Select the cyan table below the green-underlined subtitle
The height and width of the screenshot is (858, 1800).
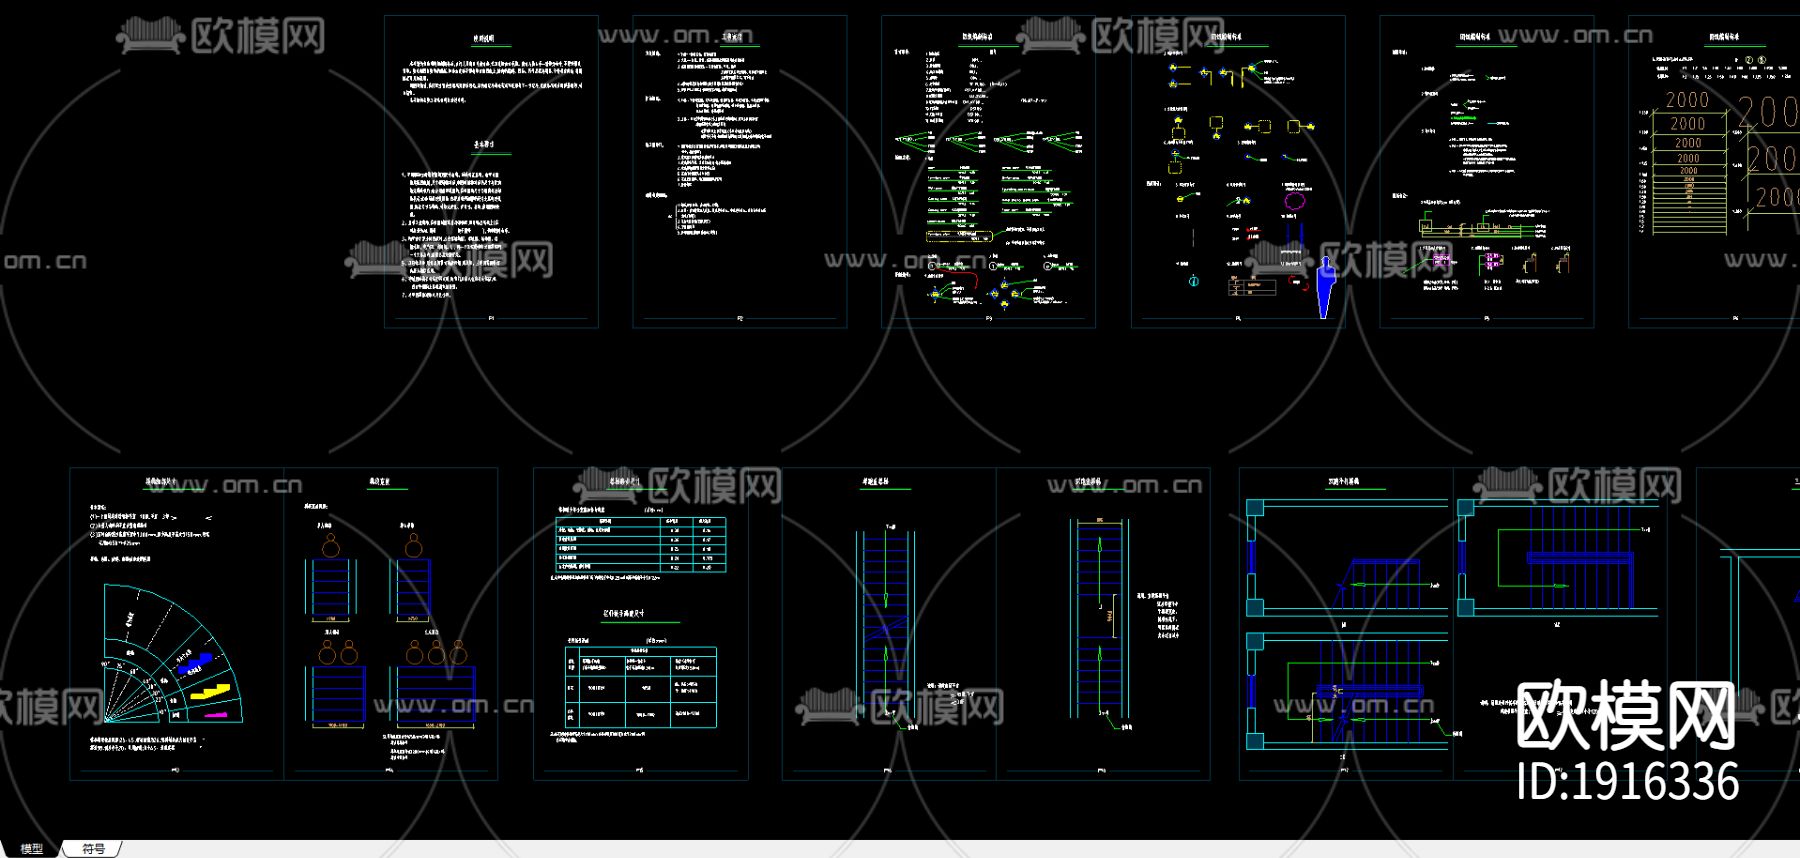641,687
